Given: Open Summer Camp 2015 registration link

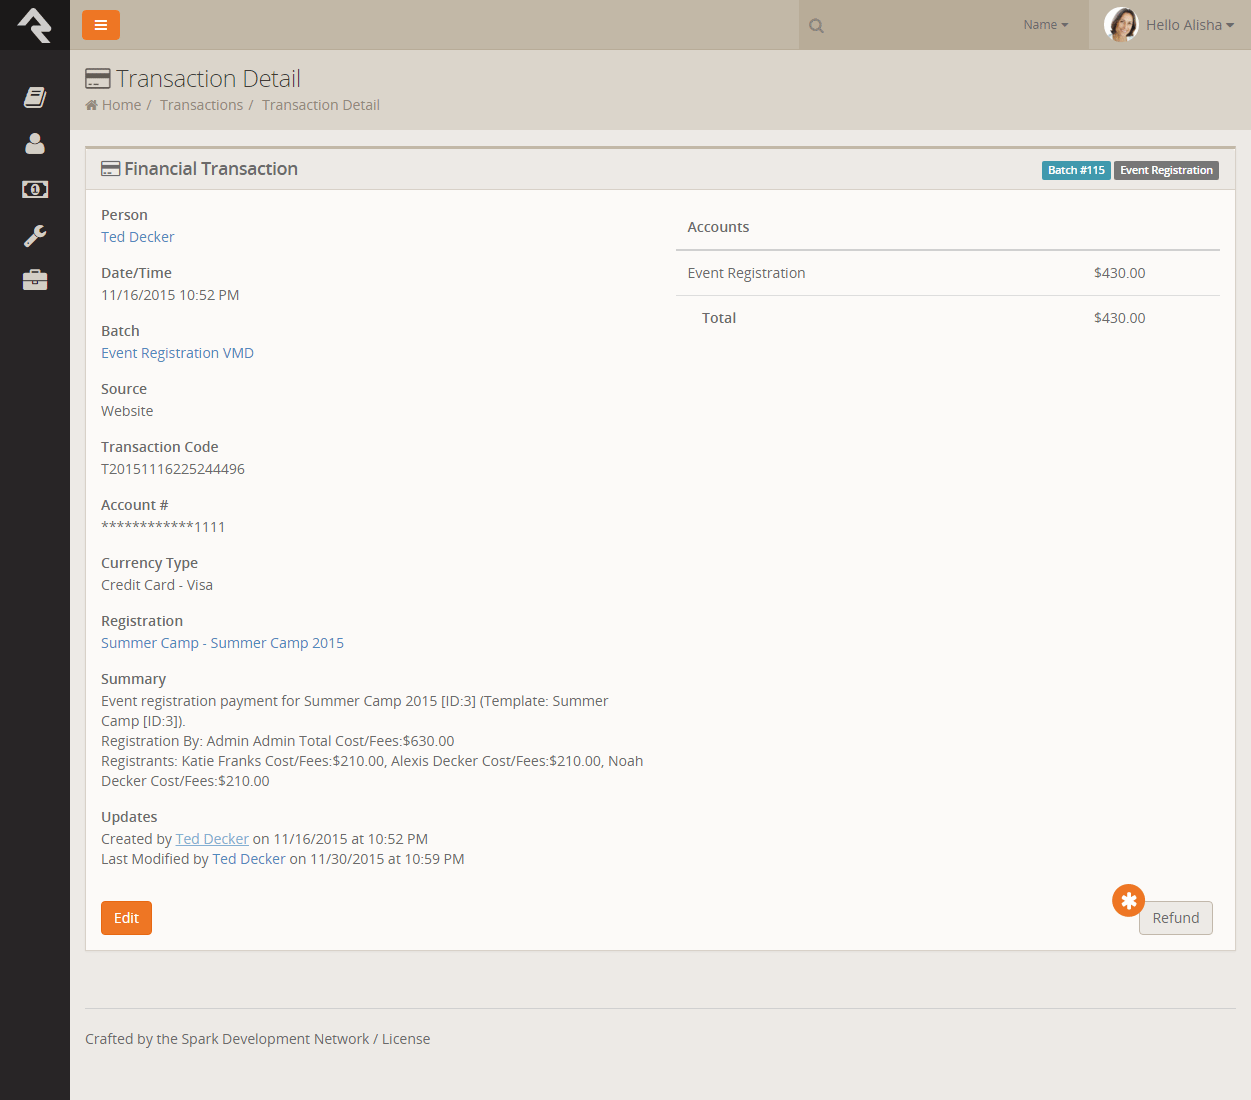Looking at the screenshot, I should point(222,643).
